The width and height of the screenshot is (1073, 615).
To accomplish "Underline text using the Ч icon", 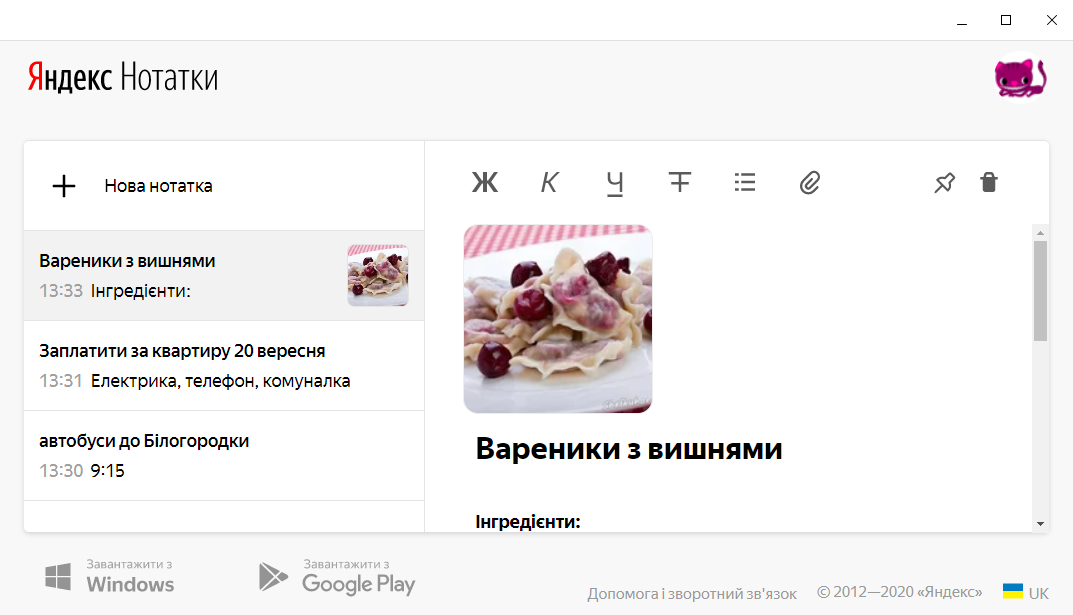I will click(x=615, y=183).
